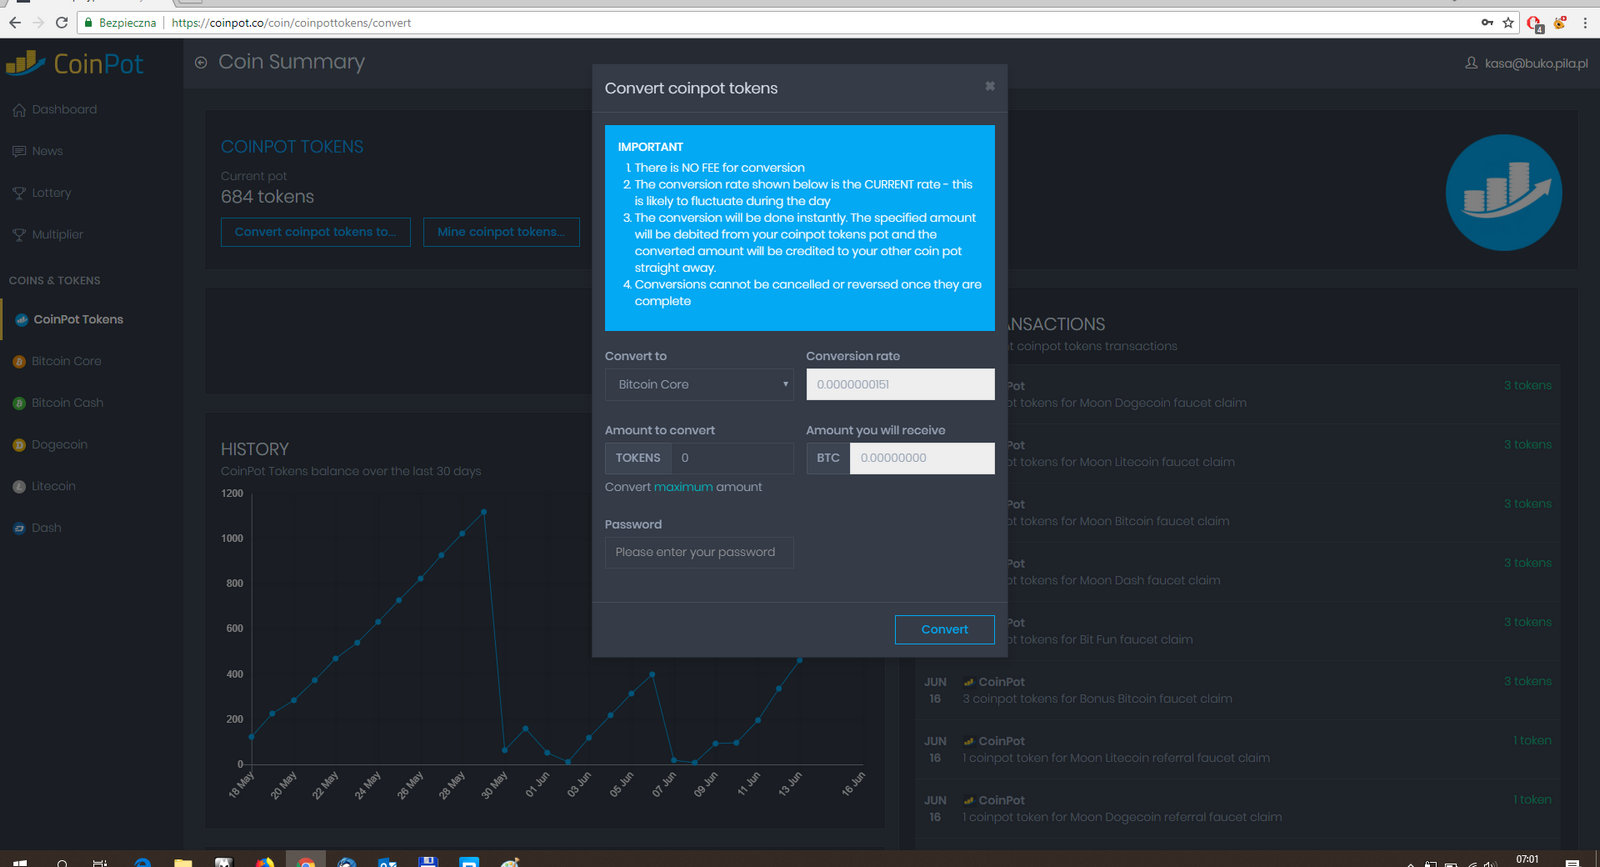This screenshot has height=867, width=1600.
Task: Click the Multiplier trophy icon
Action: click(19, 235)
